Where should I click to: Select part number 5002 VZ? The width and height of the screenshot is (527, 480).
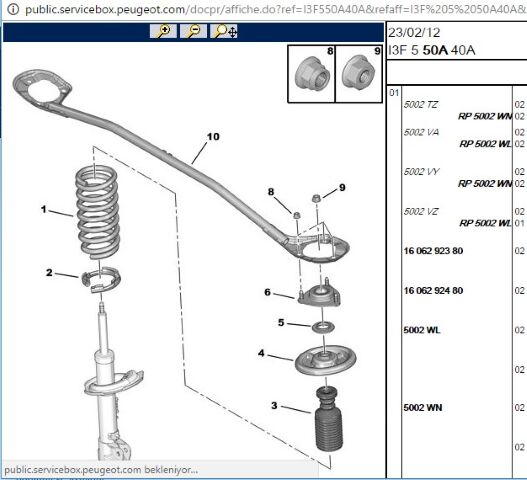(421, 212)
